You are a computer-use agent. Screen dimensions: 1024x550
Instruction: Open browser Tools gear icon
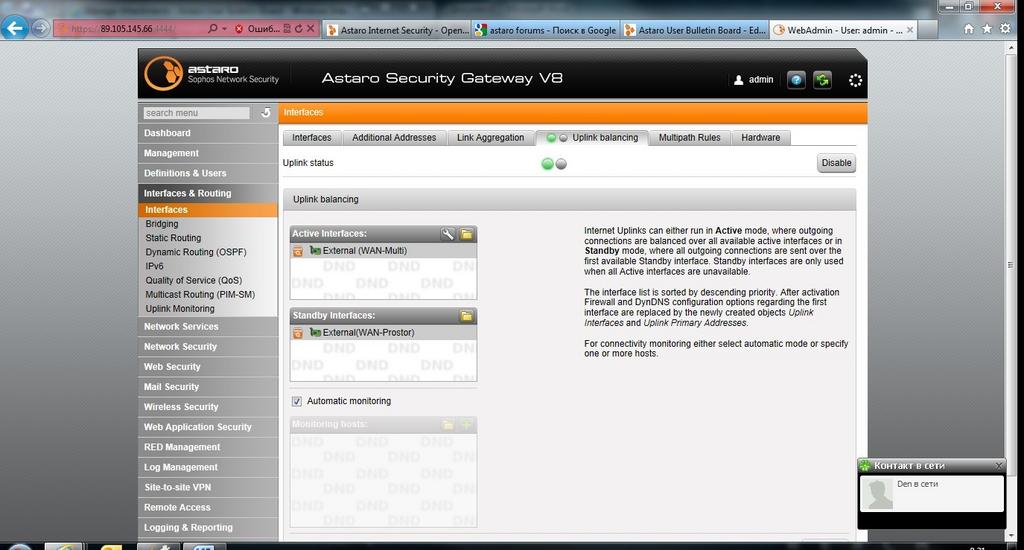(x=1005, y=29)
